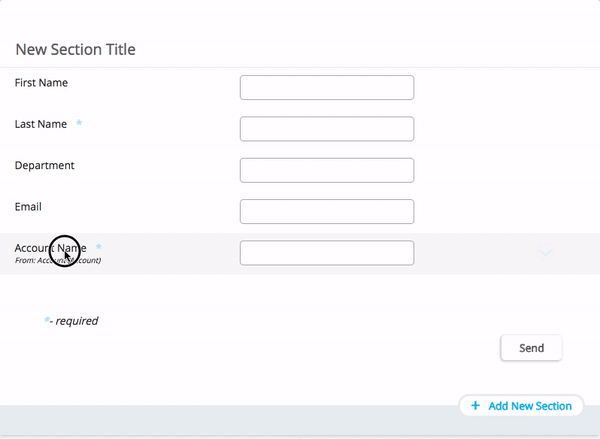Click the Email field label
Viewport: 600px width, 439px height.
point(28,206)
